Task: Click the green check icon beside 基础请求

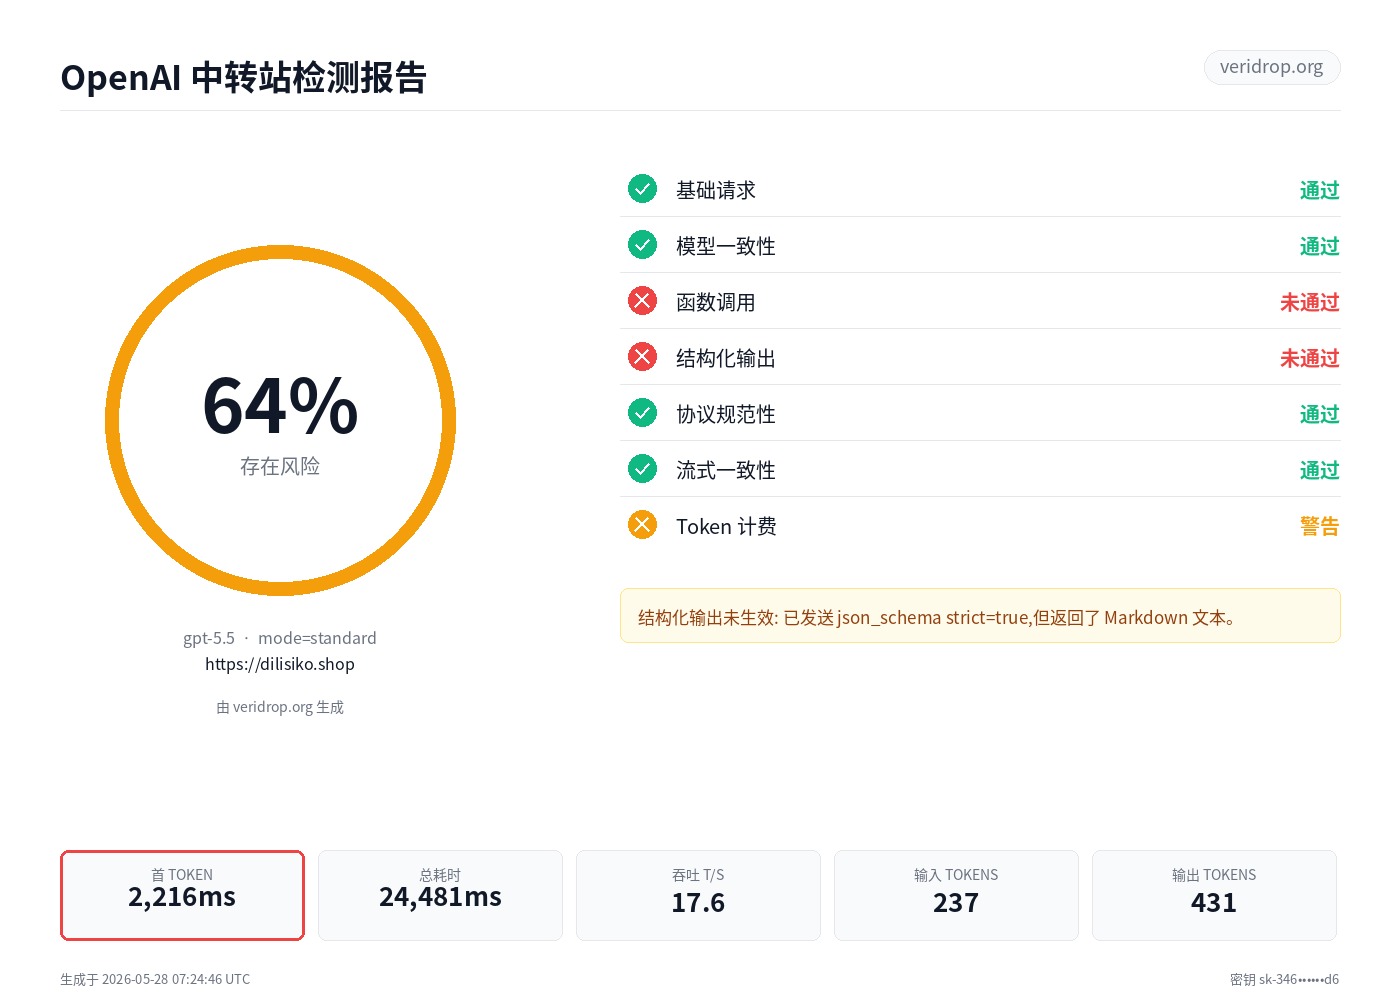Action: (642, 189)
